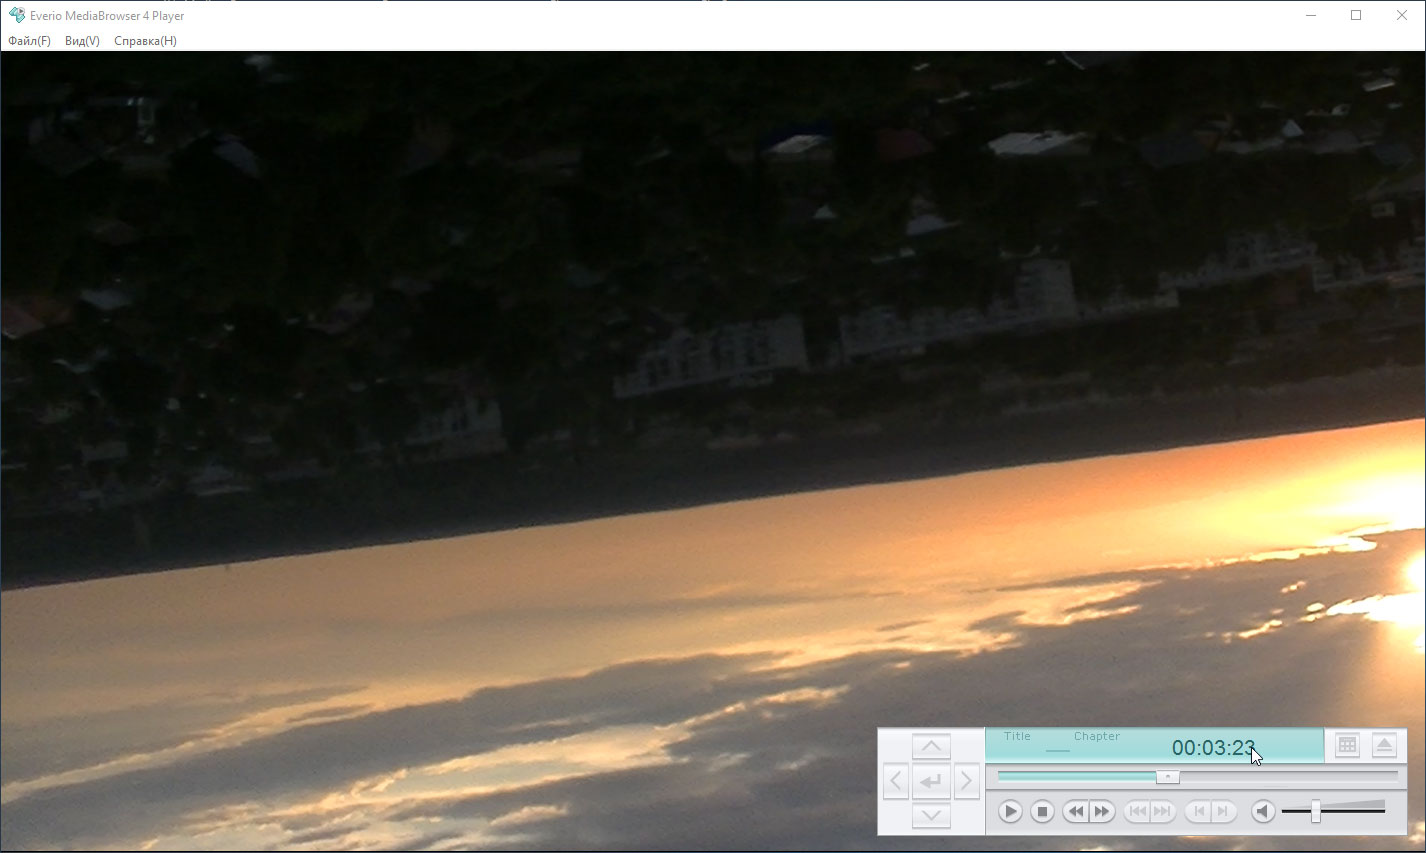Open the Файл(F) menu
The width and height of the screenshot is (1426, 853).
[x=29, y=41]
